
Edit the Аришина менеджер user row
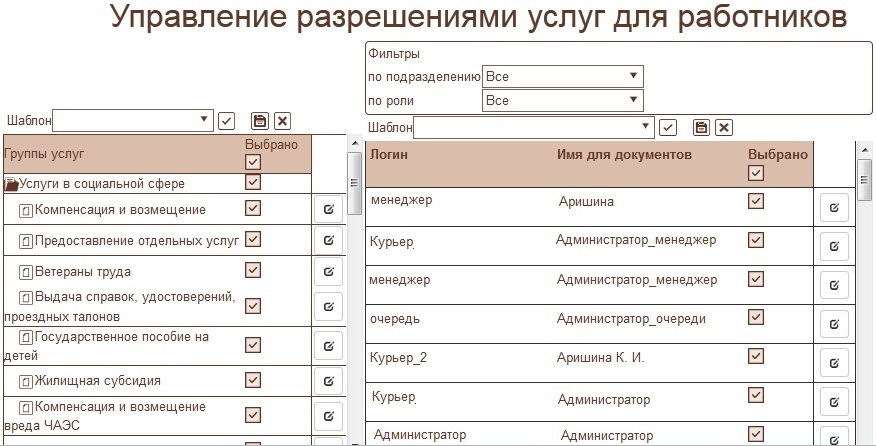(x=834, y=207)
